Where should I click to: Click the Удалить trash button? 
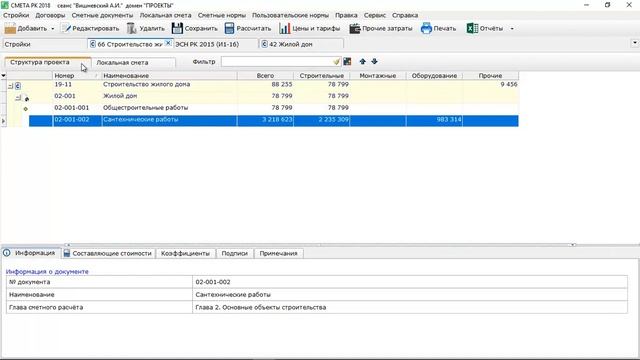click(x=146, y=29)
